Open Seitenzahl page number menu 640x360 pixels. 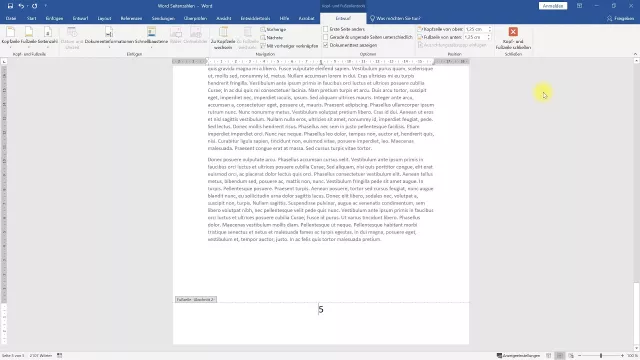[48, 36]
